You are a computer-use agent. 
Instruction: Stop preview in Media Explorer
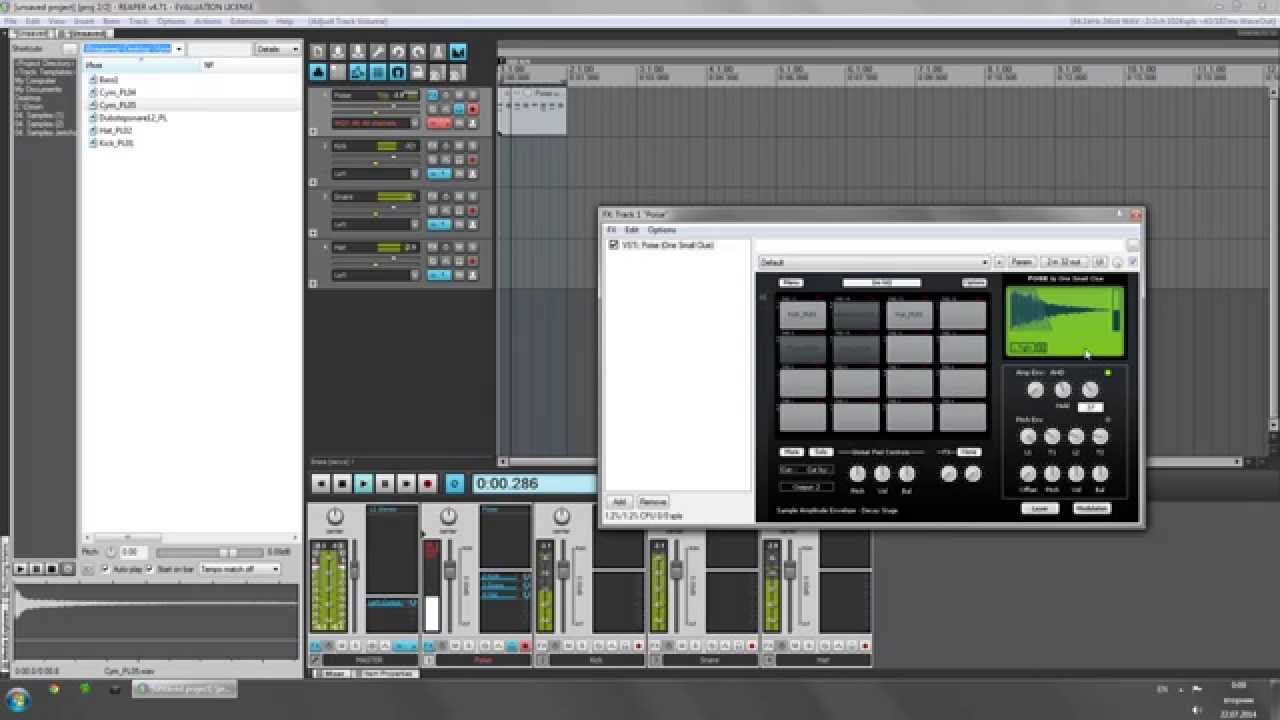click(x=50, y=568)
